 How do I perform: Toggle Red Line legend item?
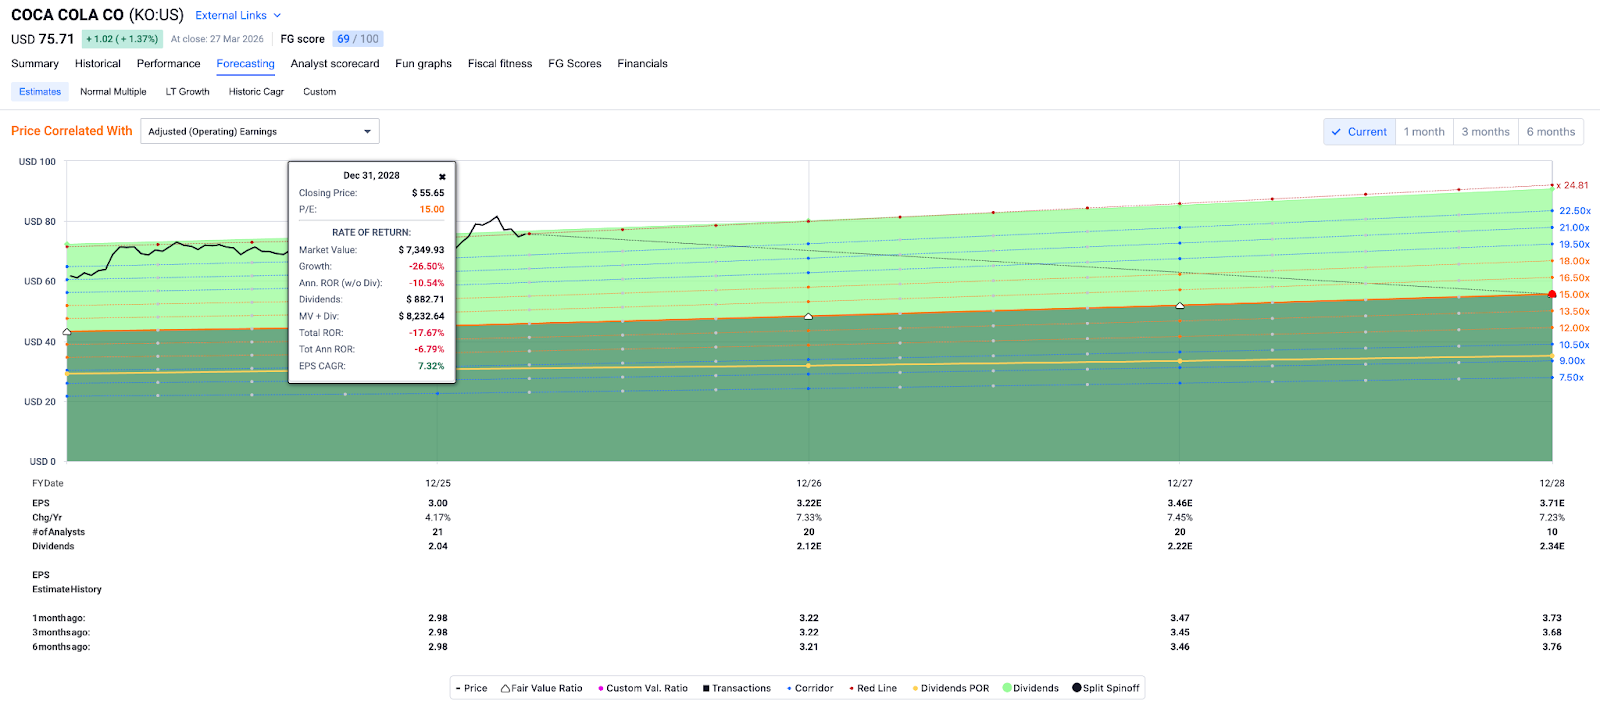tap(873, 688)
